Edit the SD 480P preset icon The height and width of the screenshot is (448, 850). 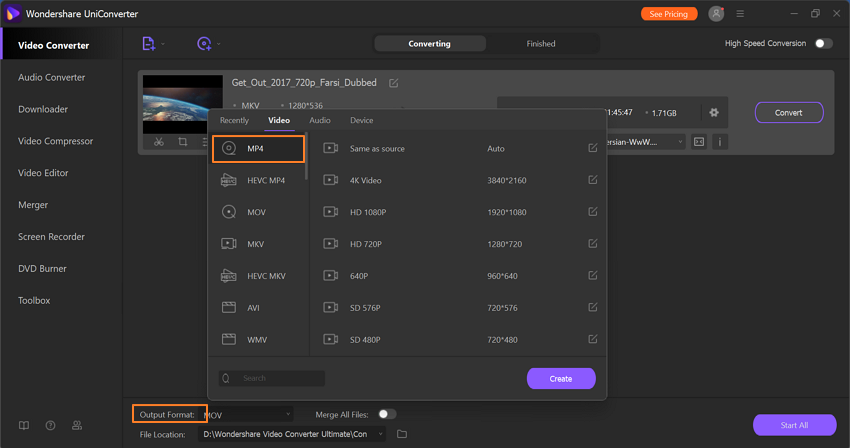(593, 339)
